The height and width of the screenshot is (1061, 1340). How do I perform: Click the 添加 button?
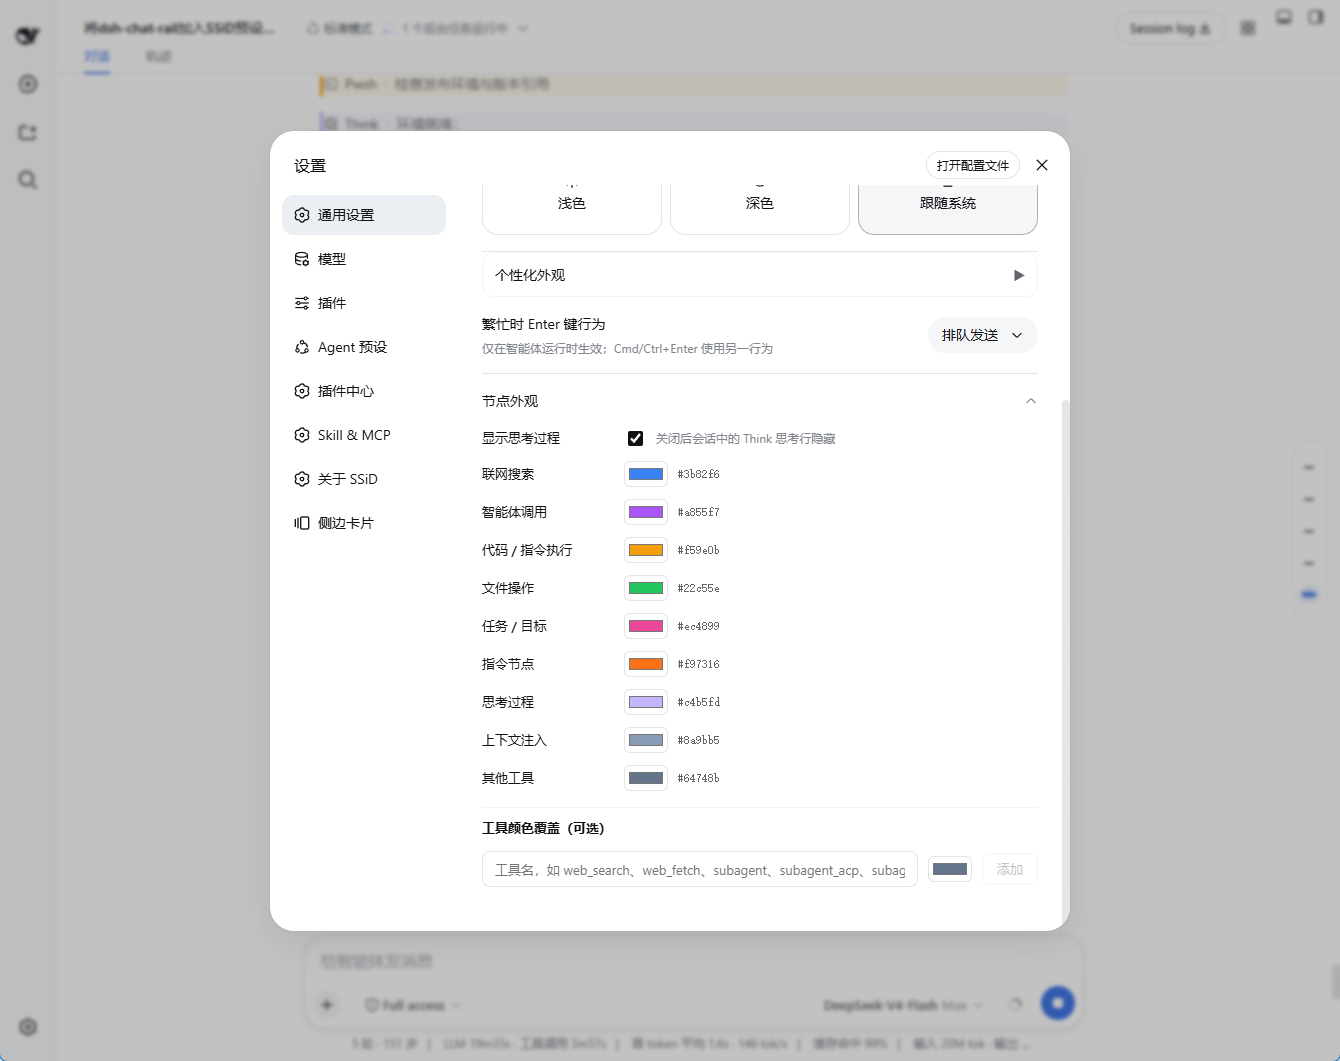pyautogui.click(x=1010, y=869)
